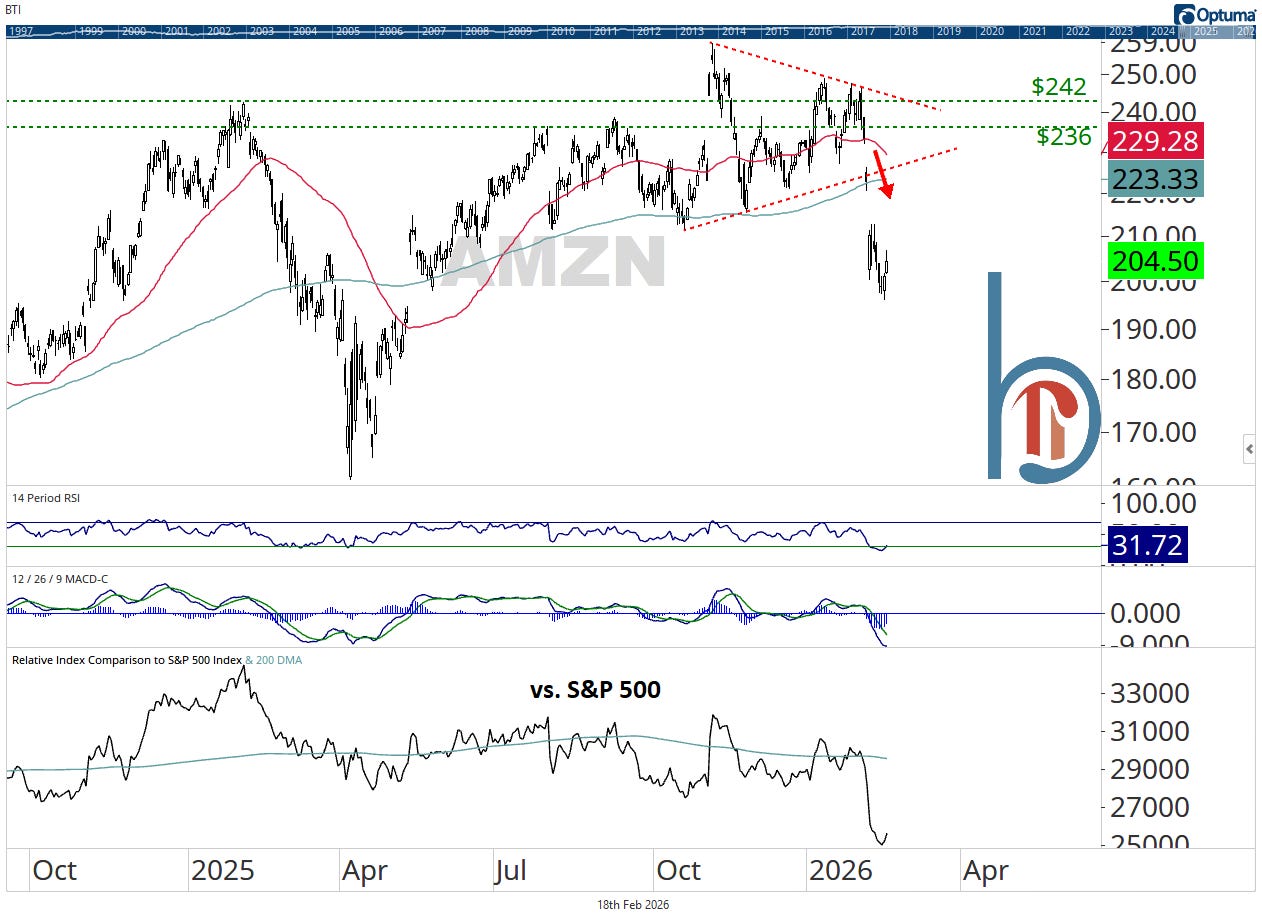Jump to 2018 in the overview timeline

(906, 31)
